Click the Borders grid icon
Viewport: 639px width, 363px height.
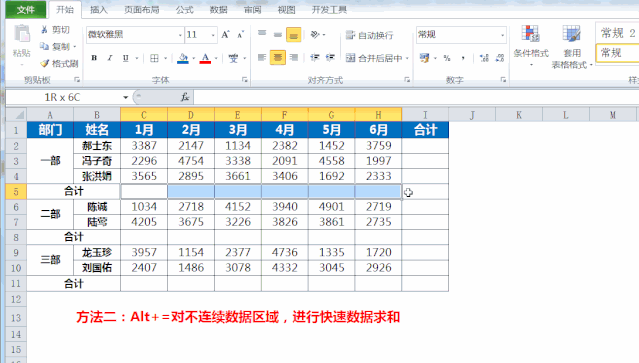click(x=154, y=58)
